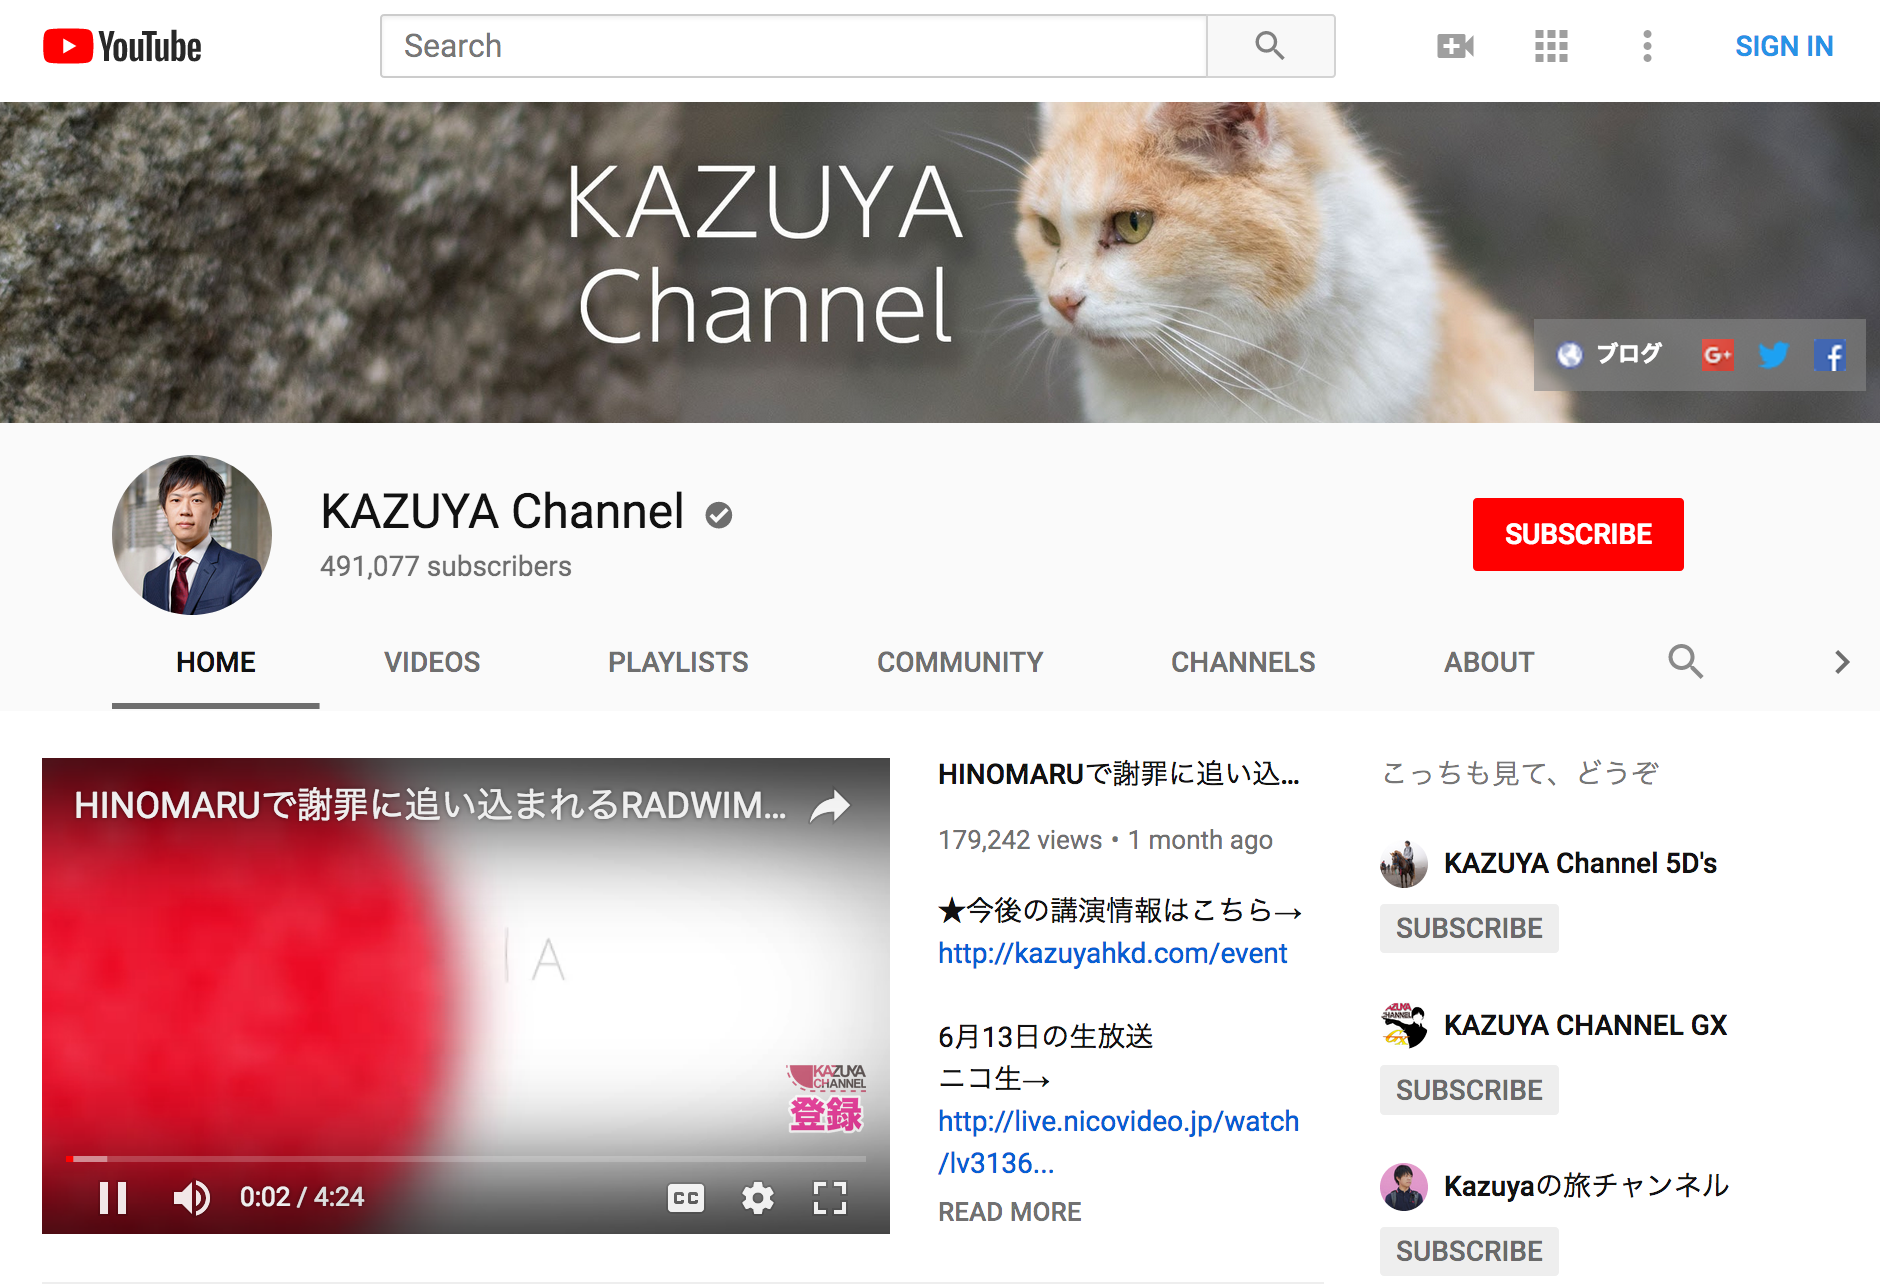Click inside the Search input field
This screenshot has width=1880, height=1288.
[794, 46]
